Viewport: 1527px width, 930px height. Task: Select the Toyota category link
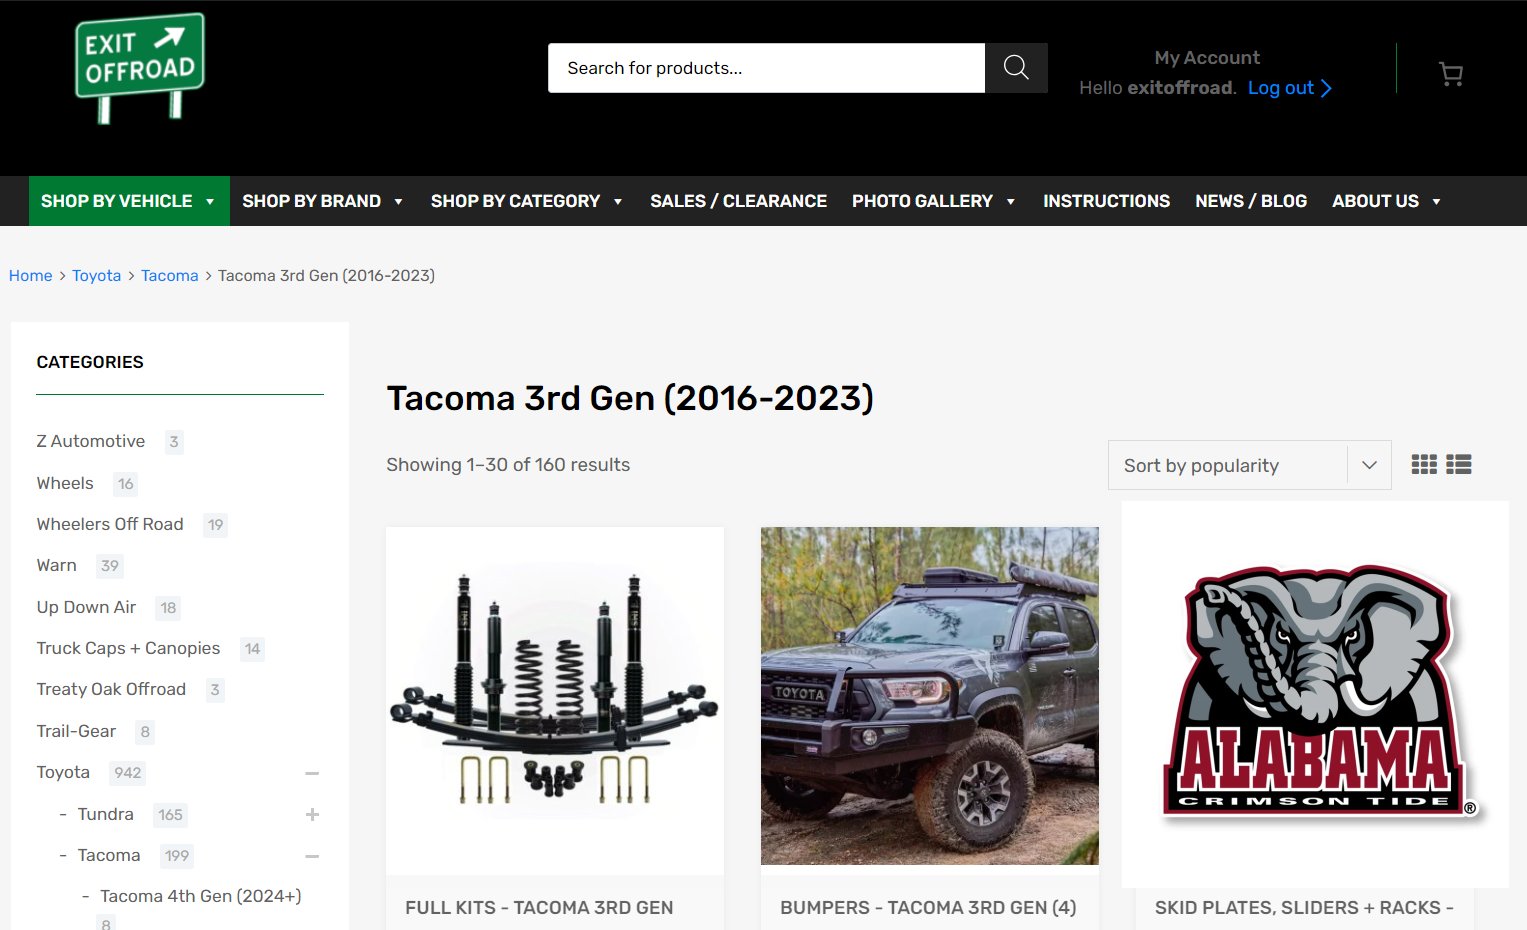pyautogui.click(x=63, y=772)
